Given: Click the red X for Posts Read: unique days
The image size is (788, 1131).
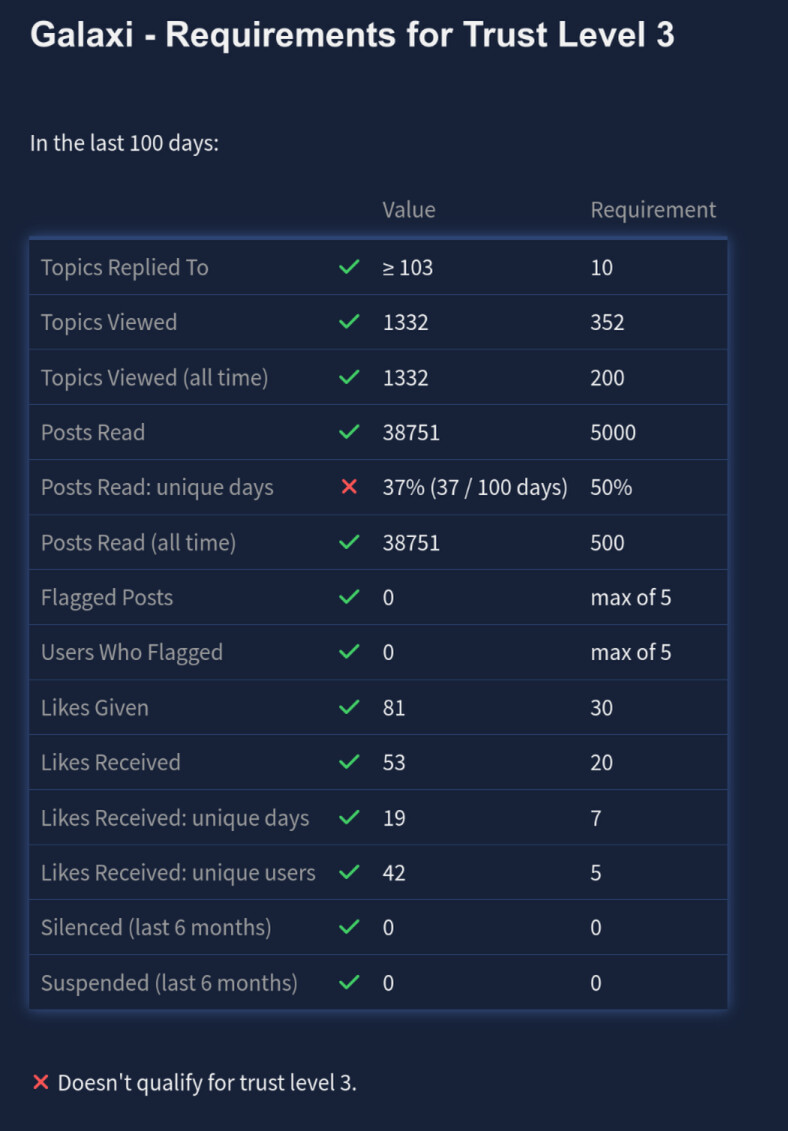Looking at the screenshot, I should (349, 487).
